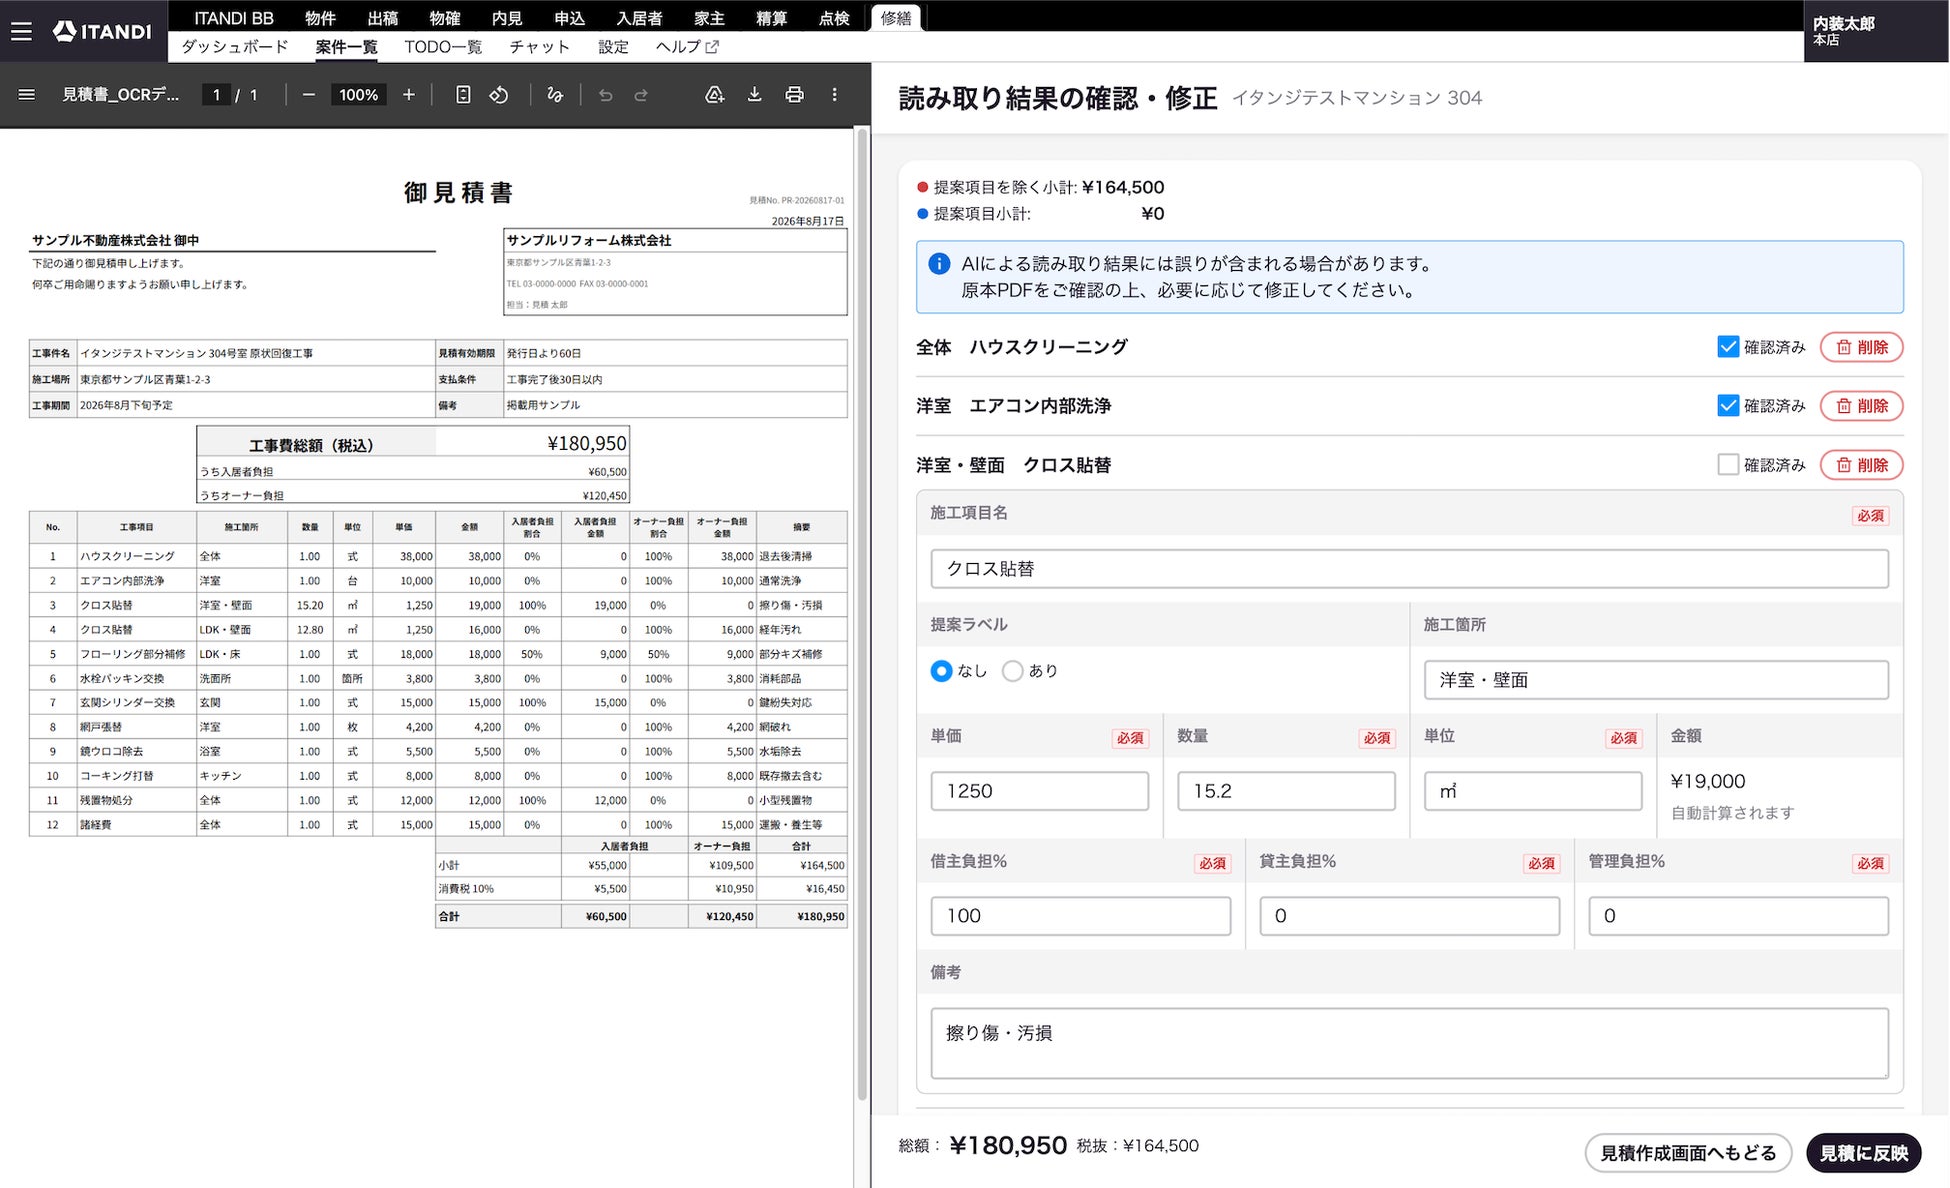The image size is (1950, 1188).
Task: Open the チャット tab
Action: [539, 47]
